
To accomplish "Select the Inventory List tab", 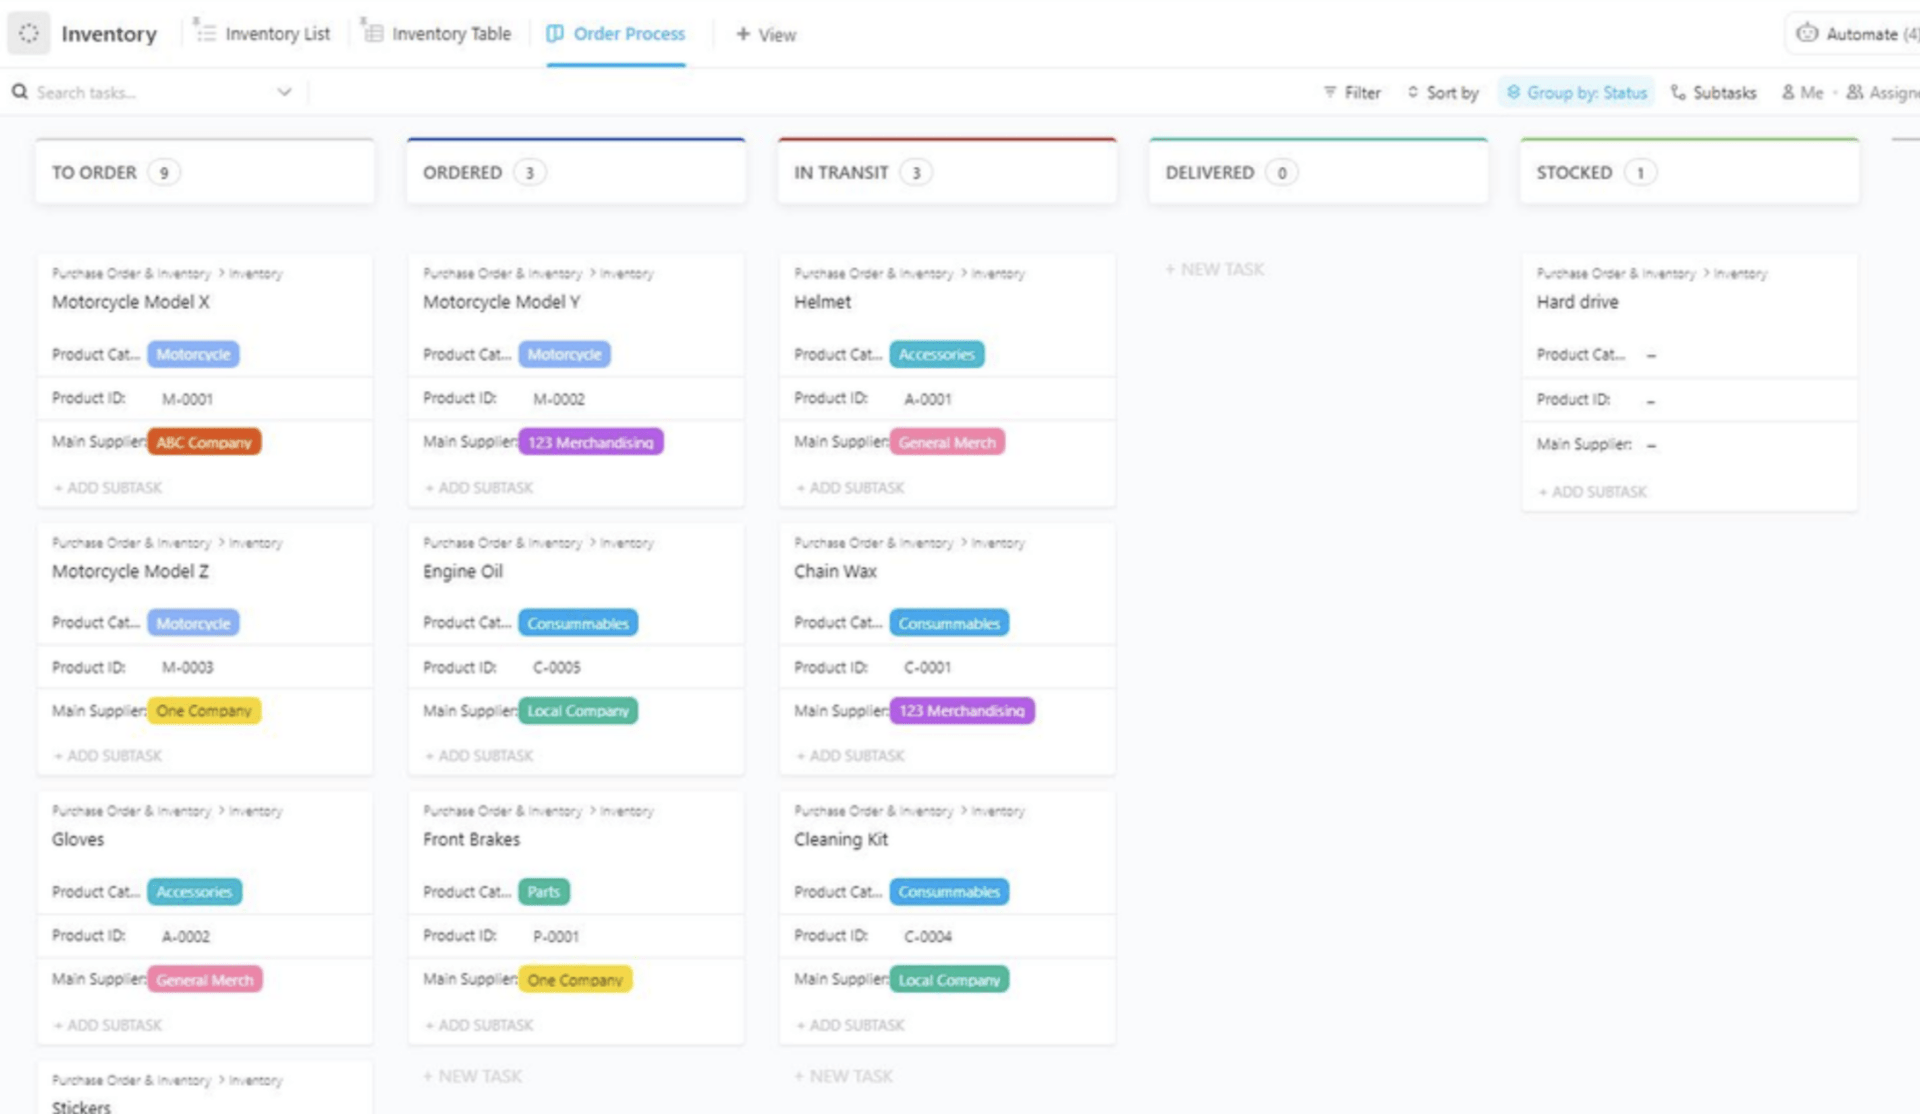I will [260, 33].
